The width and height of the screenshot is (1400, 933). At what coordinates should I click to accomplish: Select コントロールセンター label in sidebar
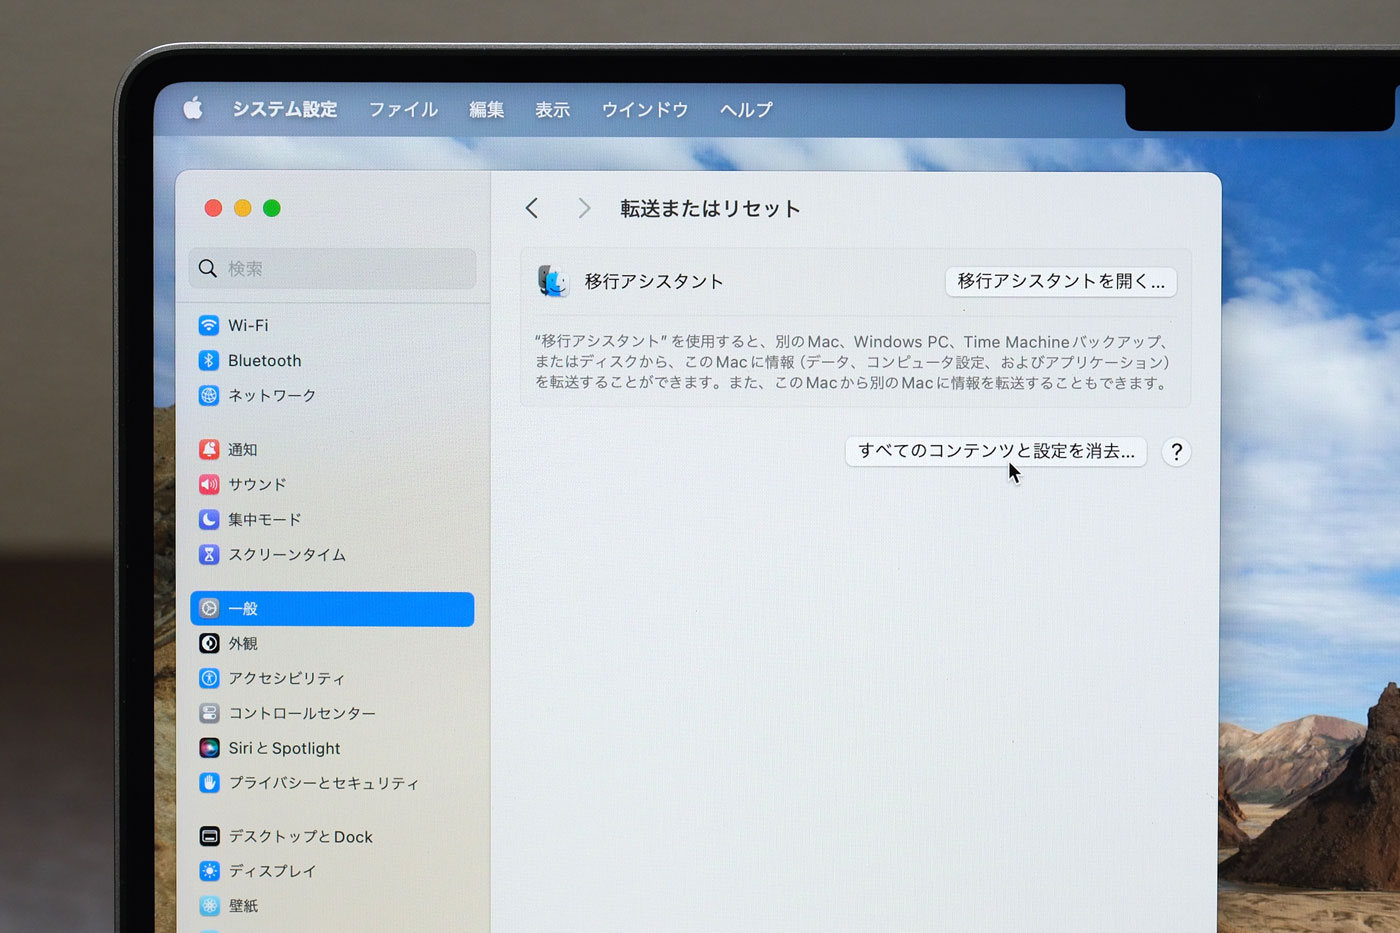[302, 713]
